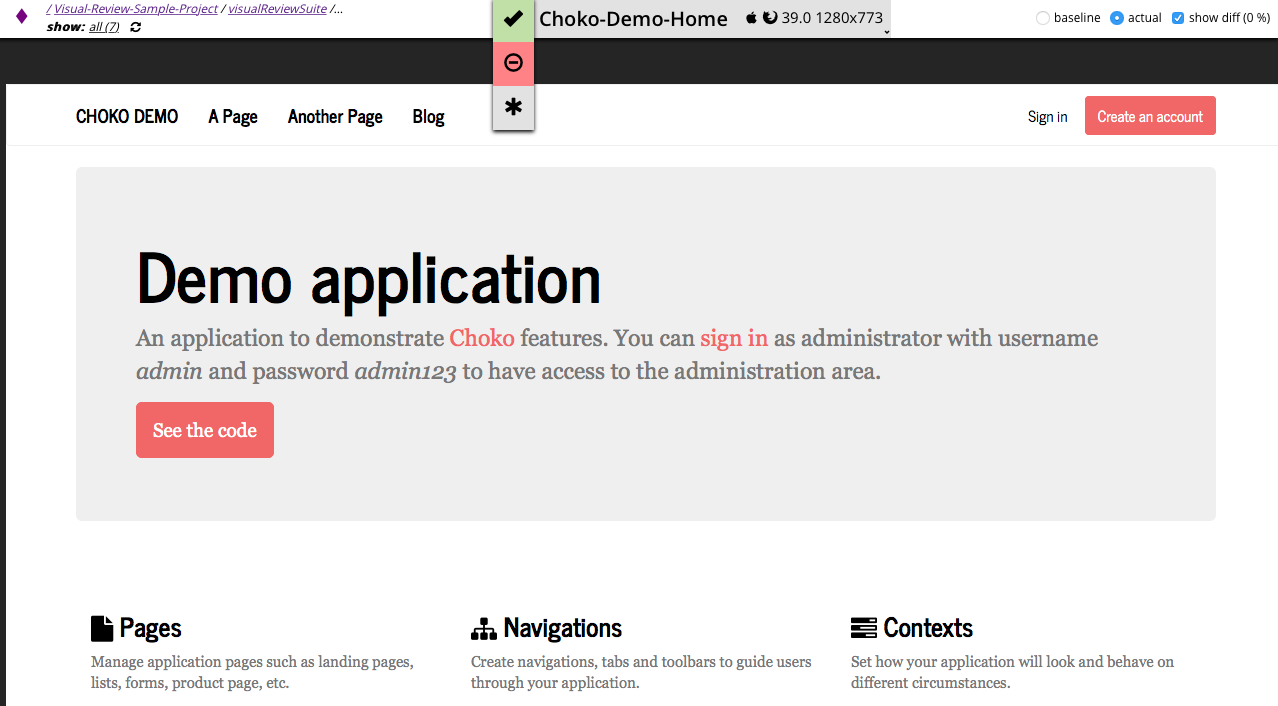Click the Create an account button

pyautogui.click(x=1150, y=116)
